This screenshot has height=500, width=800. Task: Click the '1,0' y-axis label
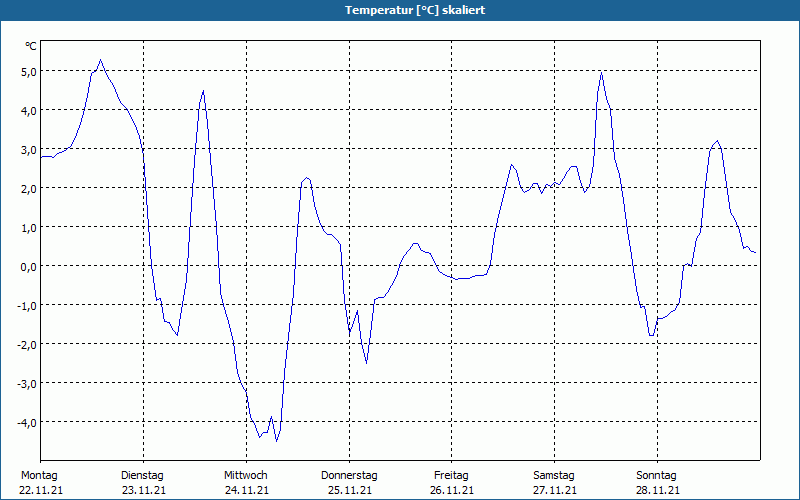[x=29, y=228]
